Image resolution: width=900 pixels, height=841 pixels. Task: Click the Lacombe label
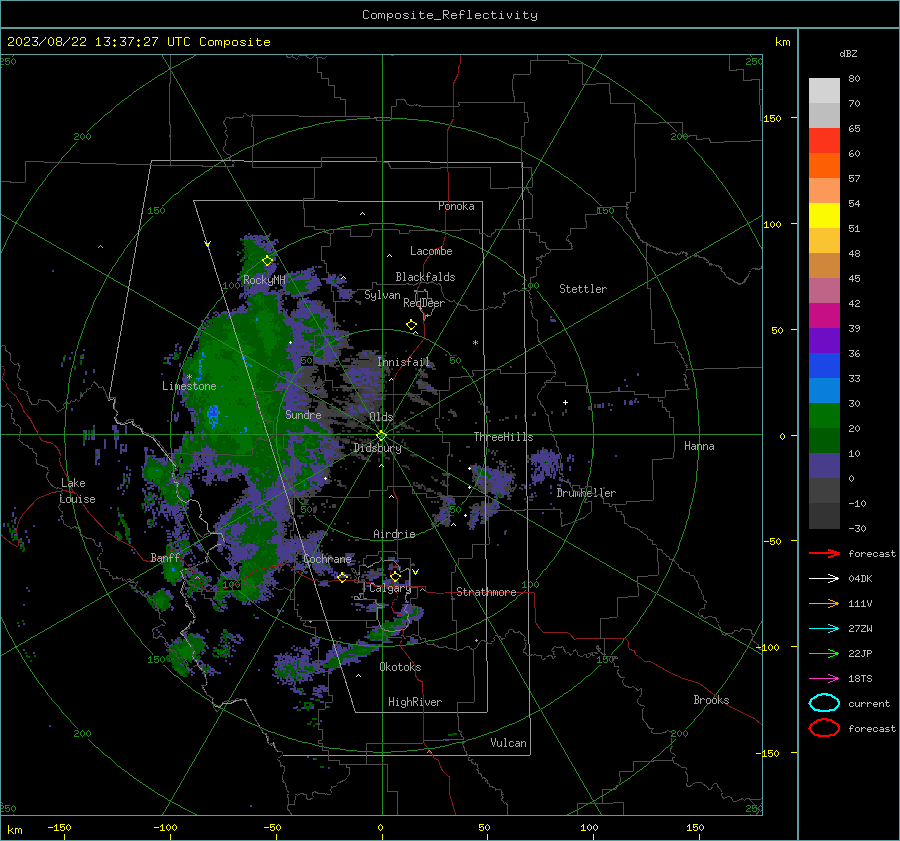click(x=431, y=251)
